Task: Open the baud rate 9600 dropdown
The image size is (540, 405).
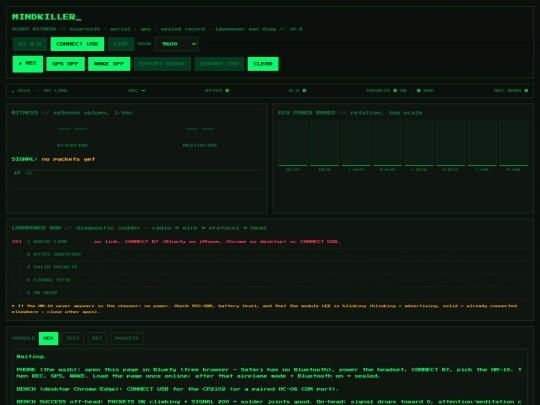Action: [x=177, y=44]
